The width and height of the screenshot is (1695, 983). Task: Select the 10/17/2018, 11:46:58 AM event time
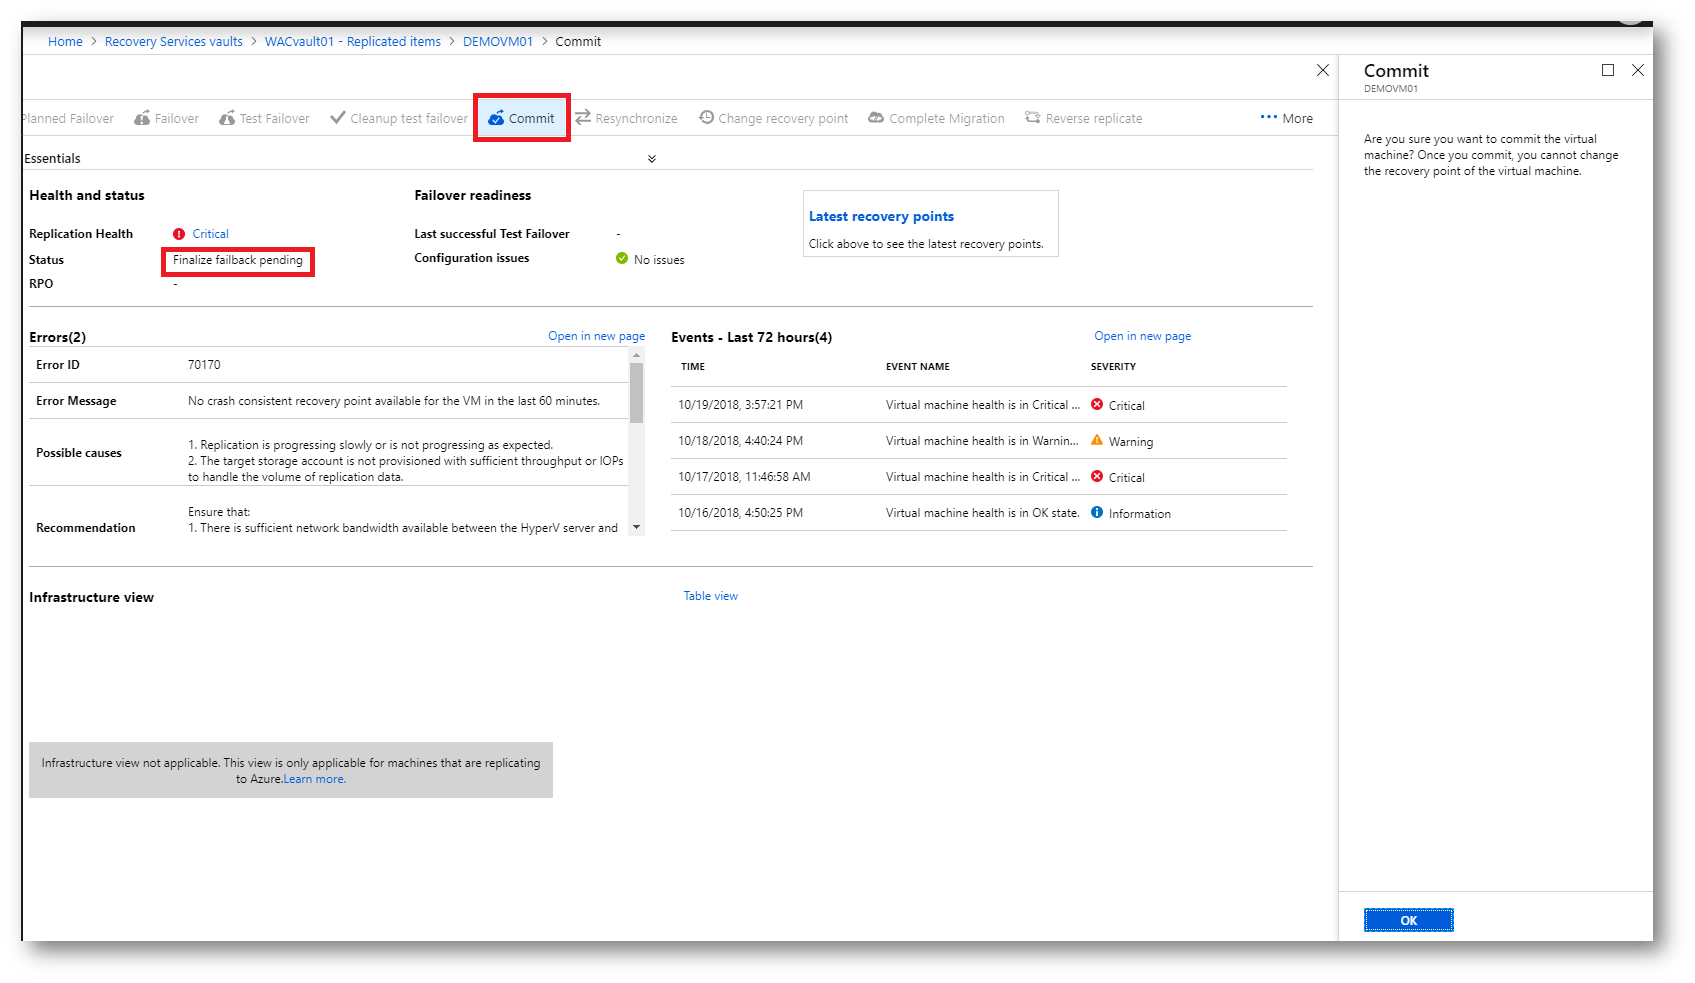coord(745,477)
